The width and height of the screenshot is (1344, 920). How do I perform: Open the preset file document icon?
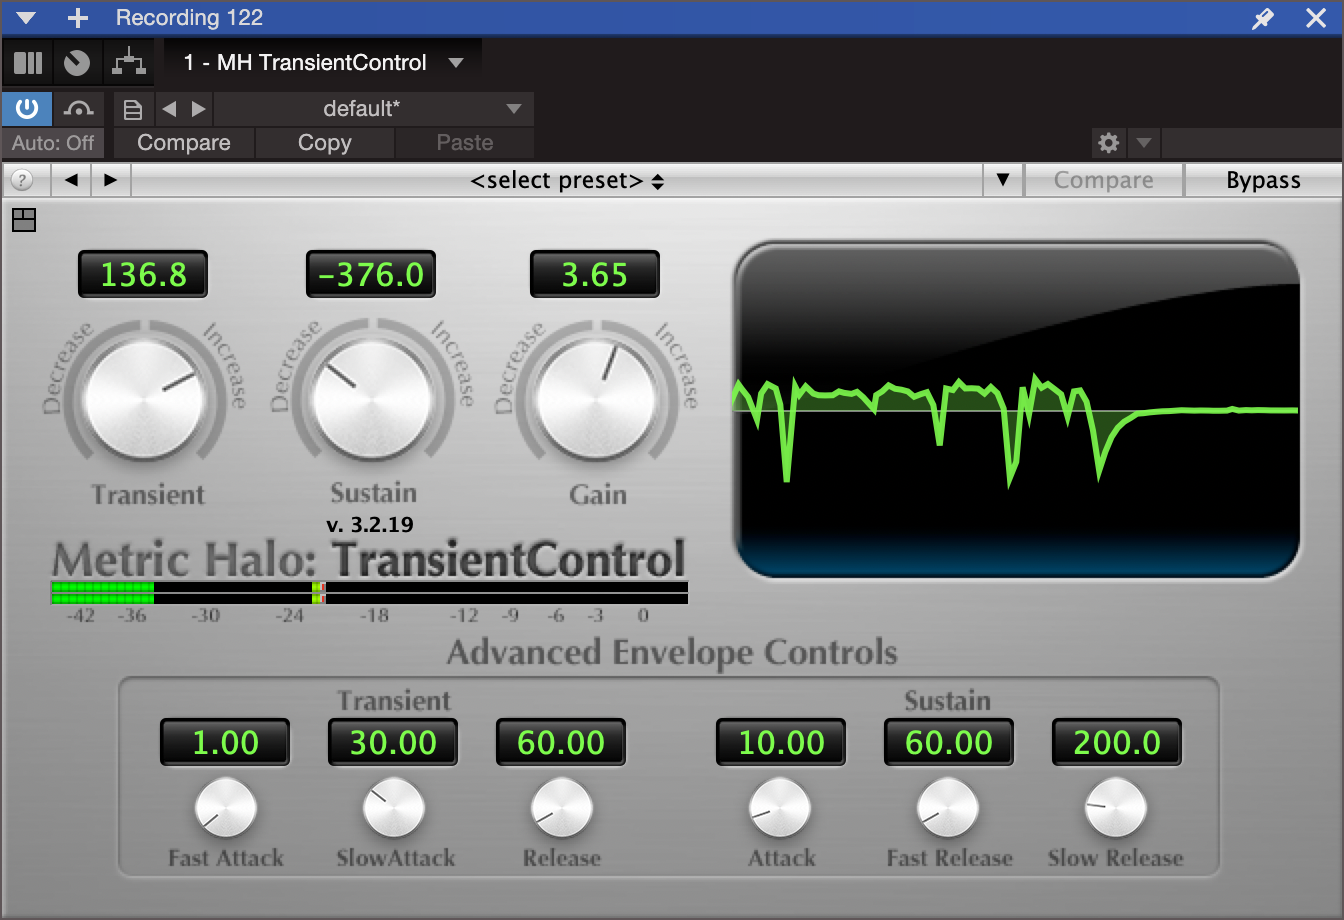tap(133, 109)
